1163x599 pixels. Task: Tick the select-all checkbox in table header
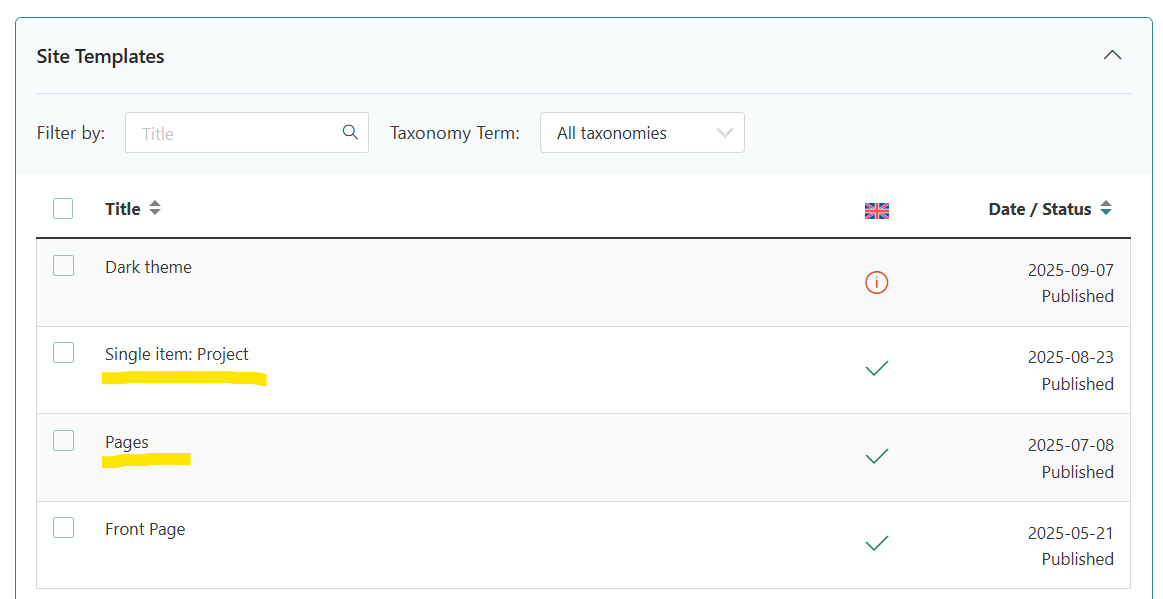63,208
